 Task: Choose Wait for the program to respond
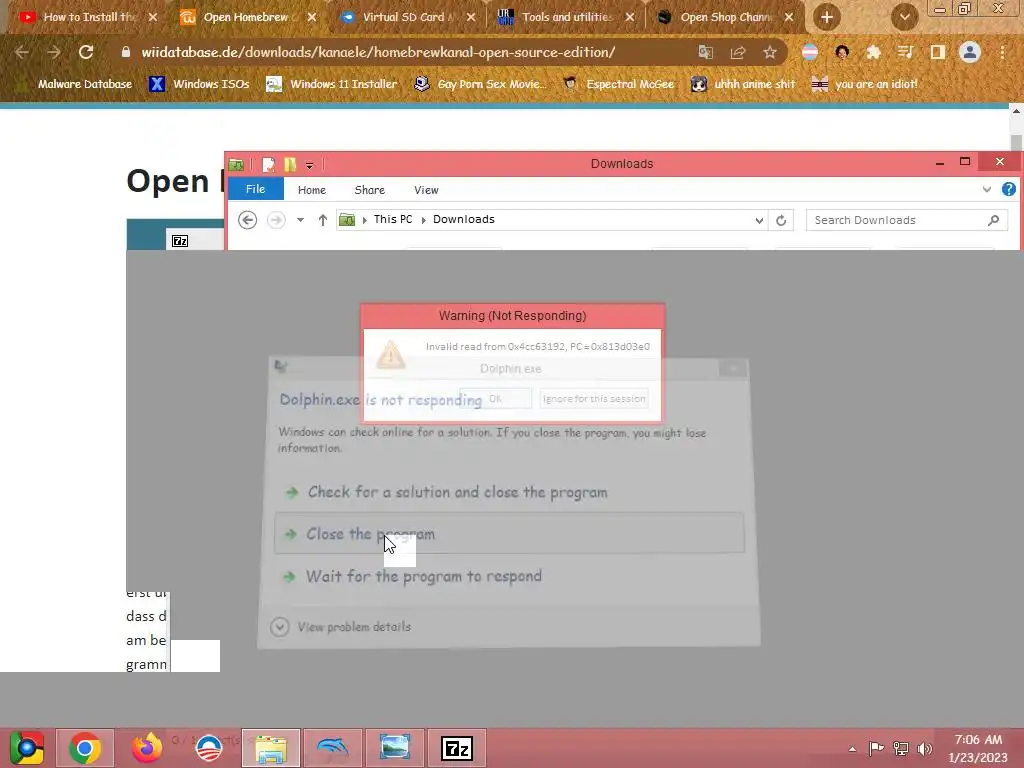424,576
